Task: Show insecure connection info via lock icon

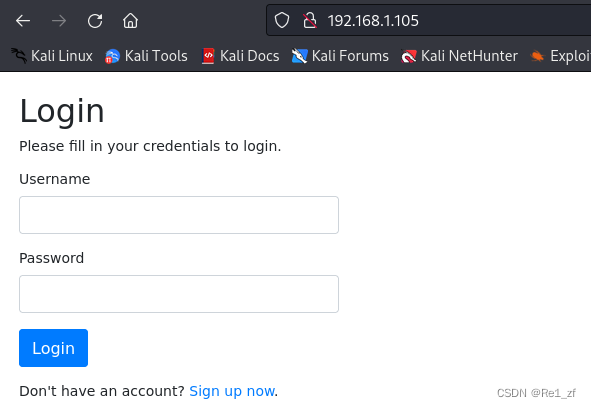Action: click(x=310, y=20)
